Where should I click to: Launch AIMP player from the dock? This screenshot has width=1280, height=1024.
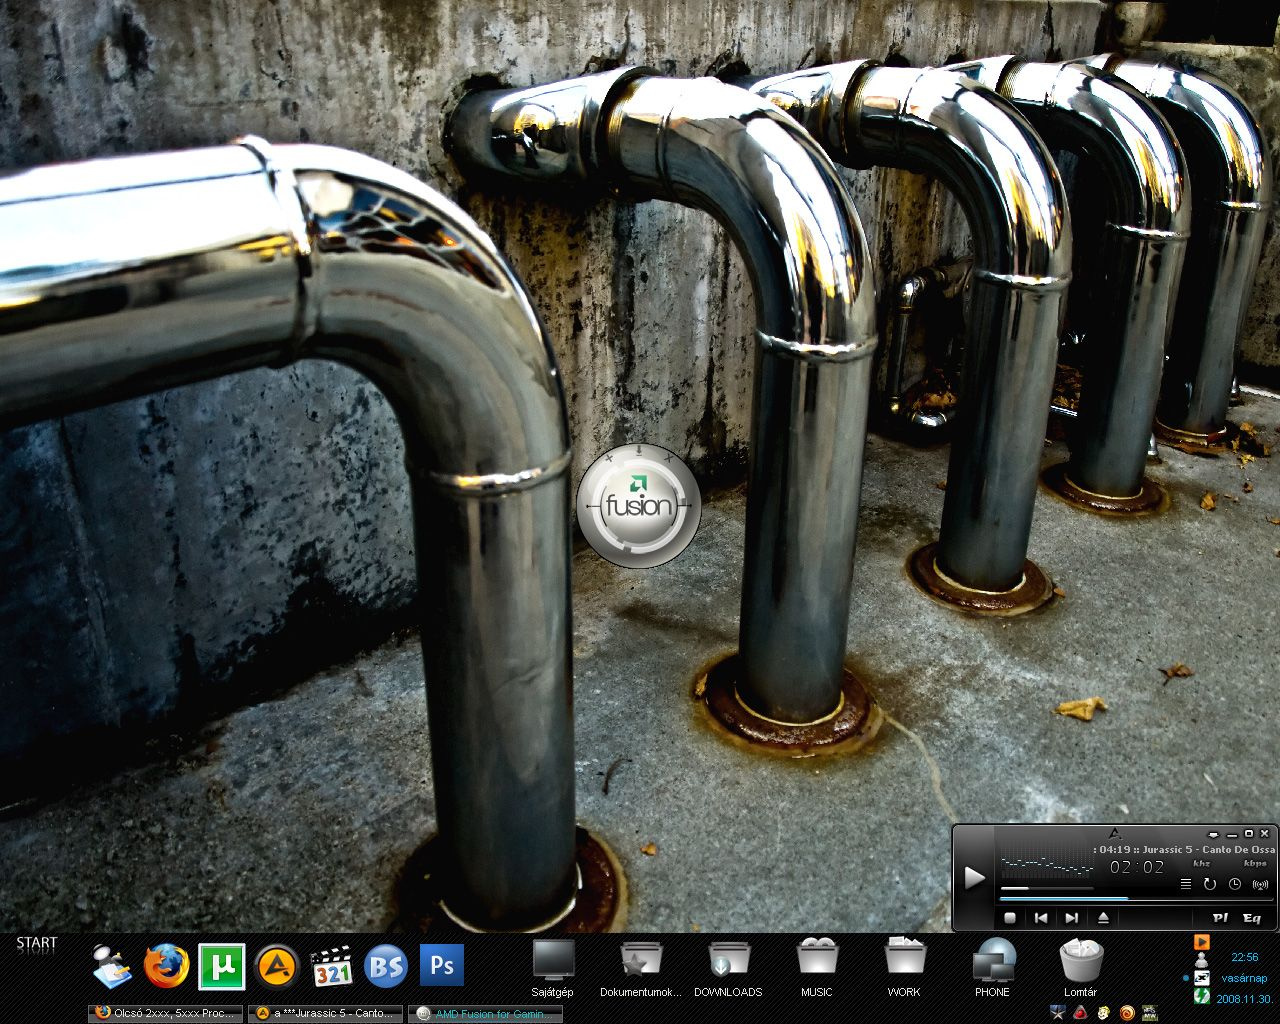[x=277, y=966]
